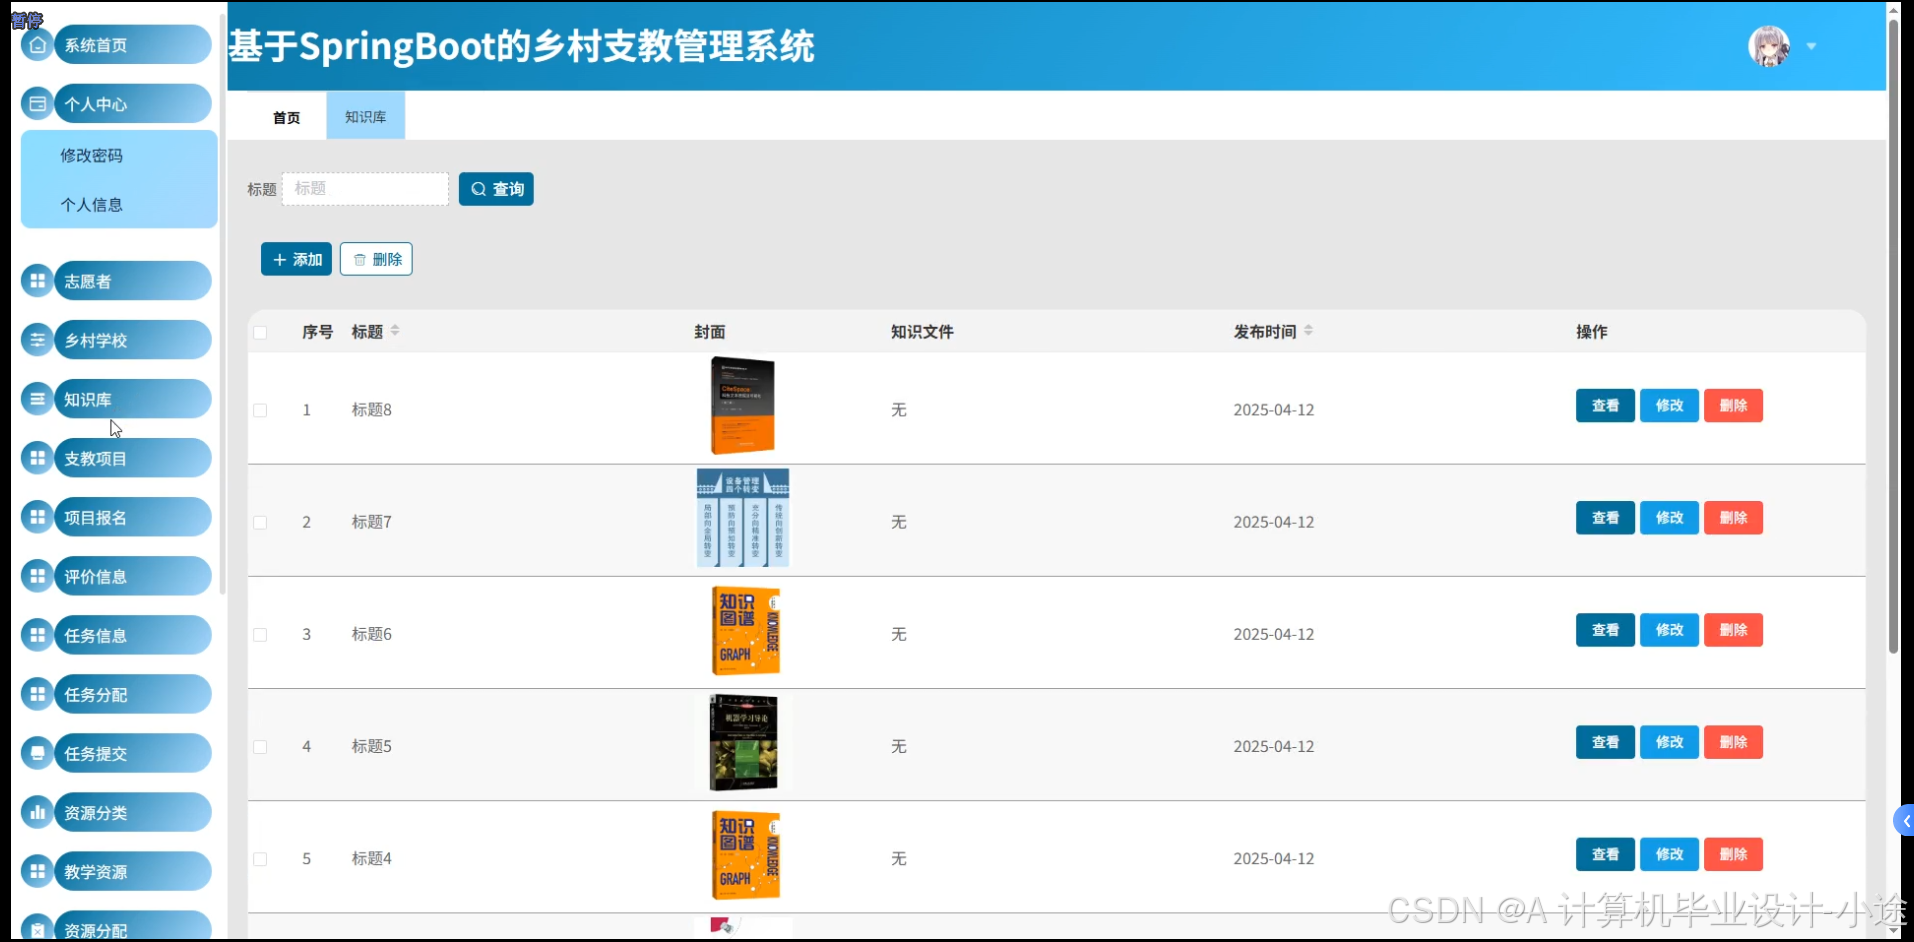Check the checkbox for row 标题8
The image size is (1914, 942).
point(260,410)
